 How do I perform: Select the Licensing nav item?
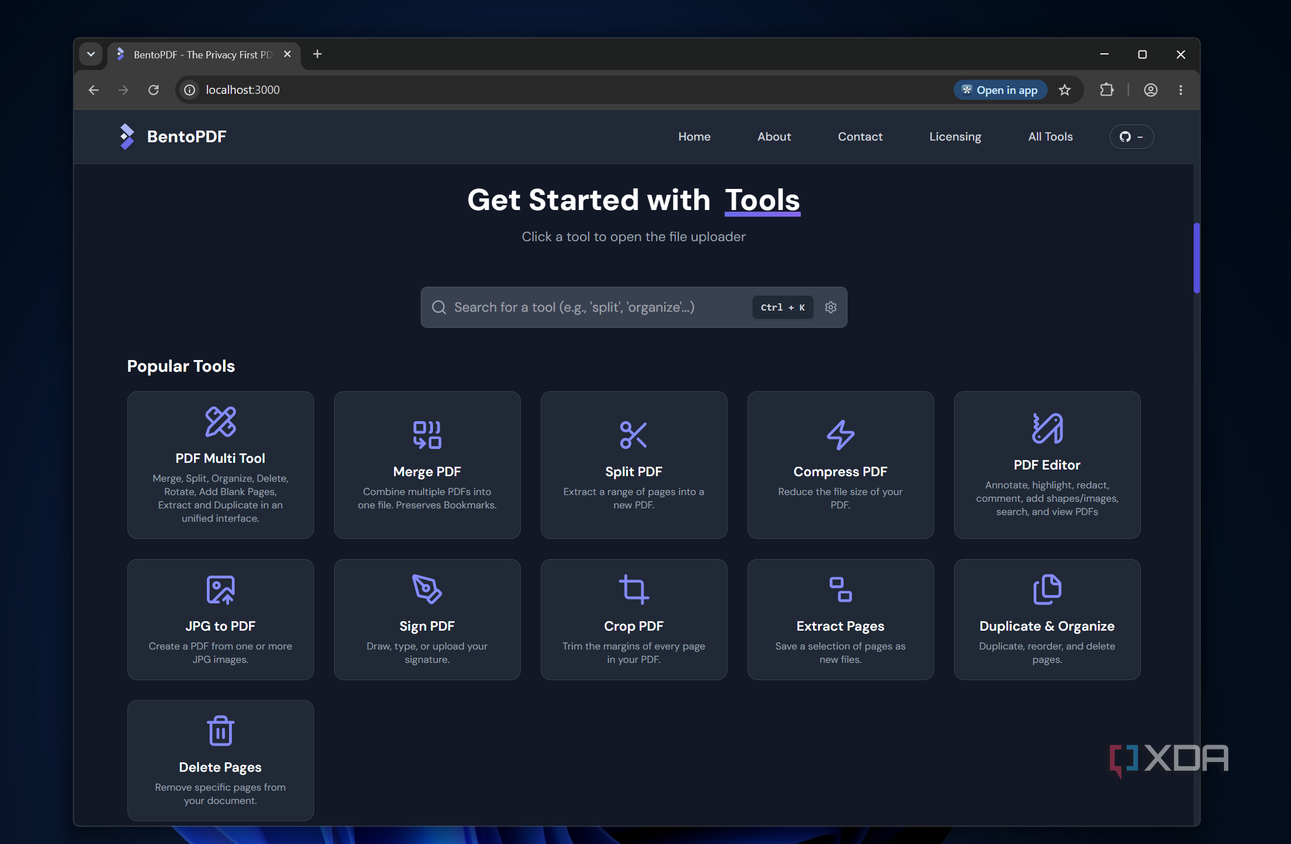click(955, 137)
